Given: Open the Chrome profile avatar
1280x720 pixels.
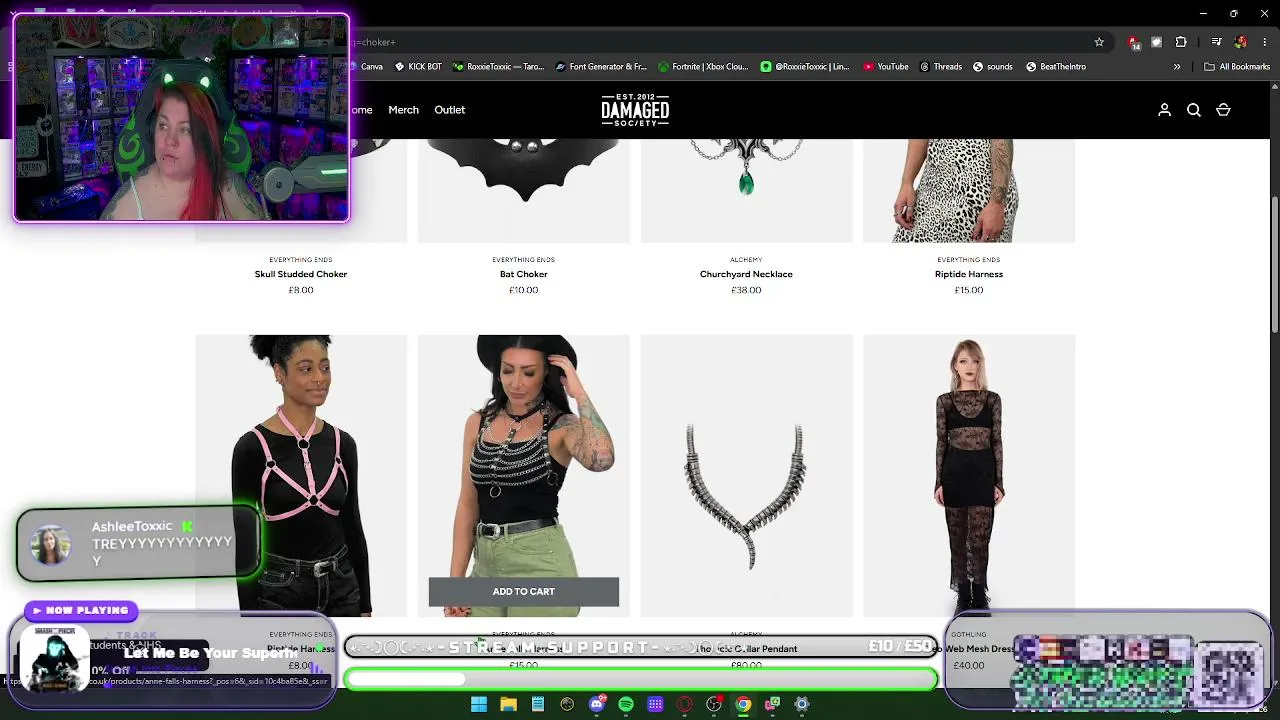Looking at the screenshot, I should pyautogui.click(x=1241, y=42).
